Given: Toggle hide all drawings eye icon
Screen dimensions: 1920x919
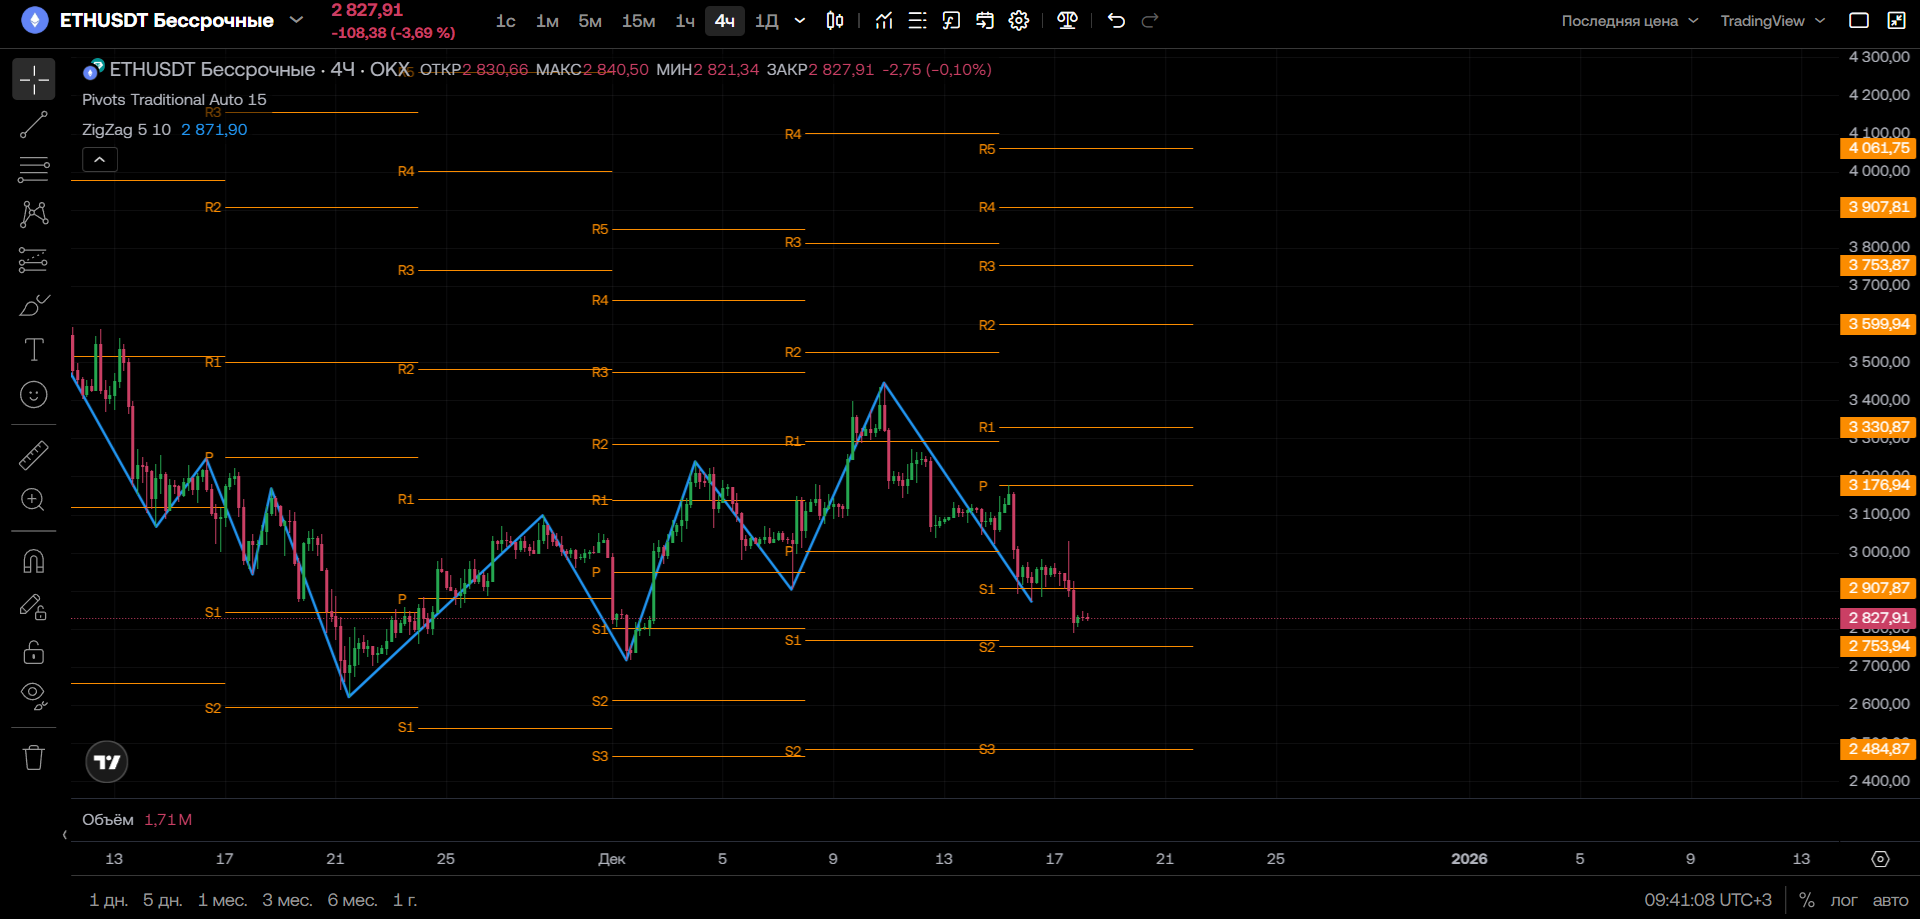Looking at the screenshot, I should pos(33,696).
